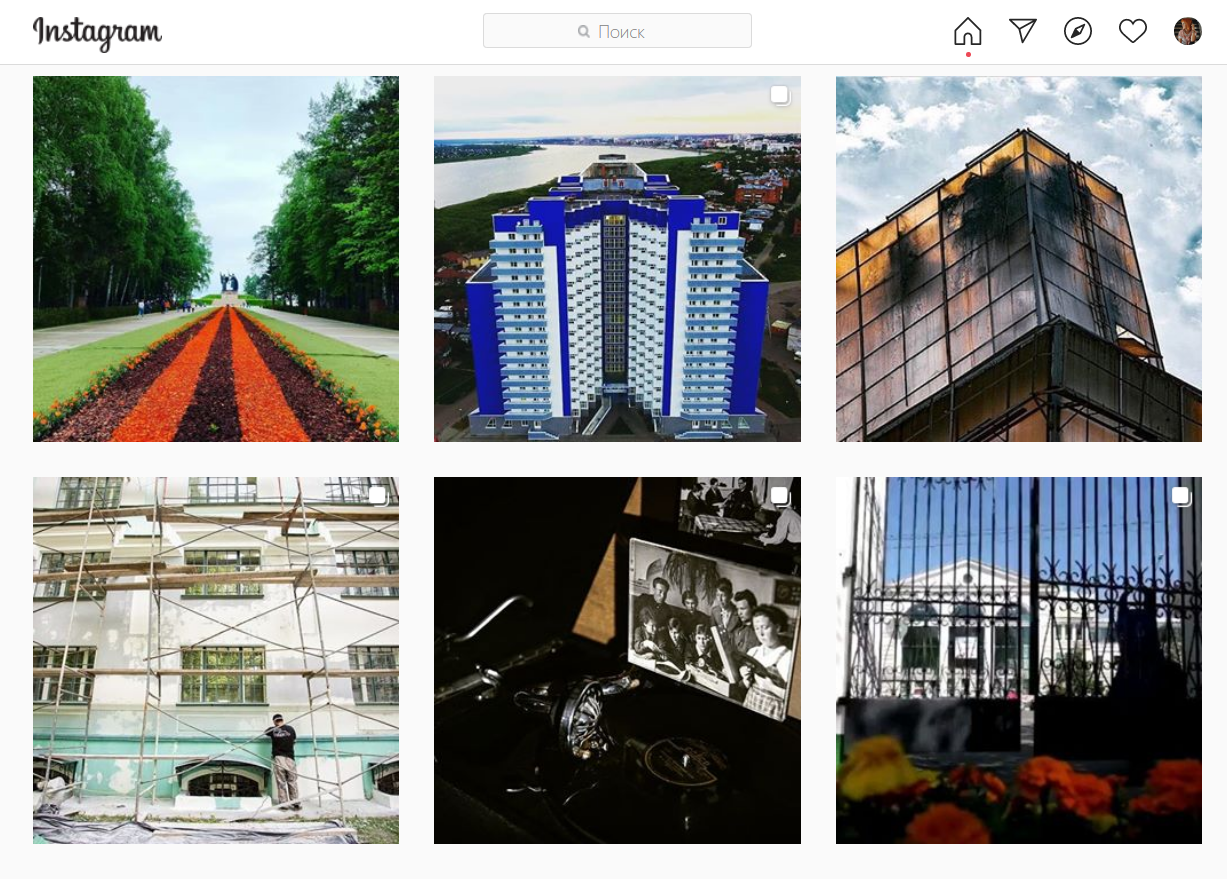Open the flower alley park photo

coord(216,259)
